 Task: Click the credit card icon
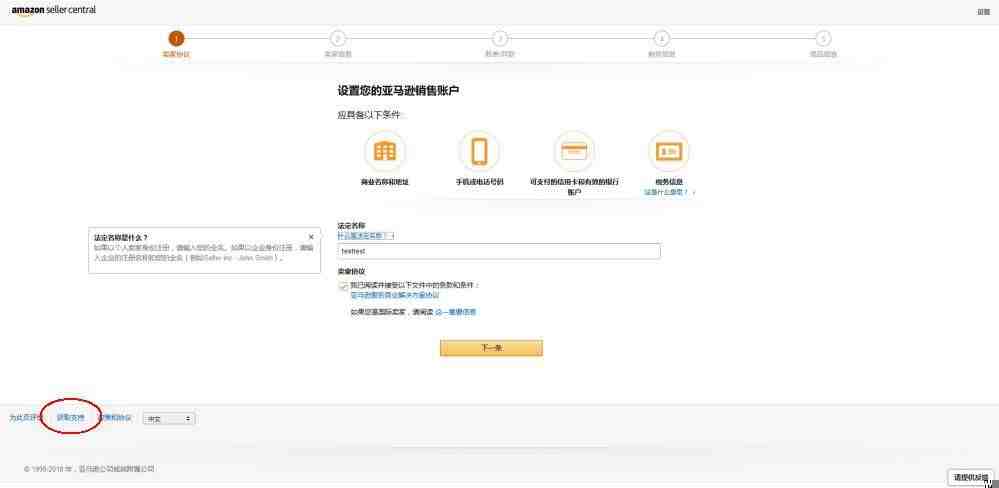tap(574, 152)
